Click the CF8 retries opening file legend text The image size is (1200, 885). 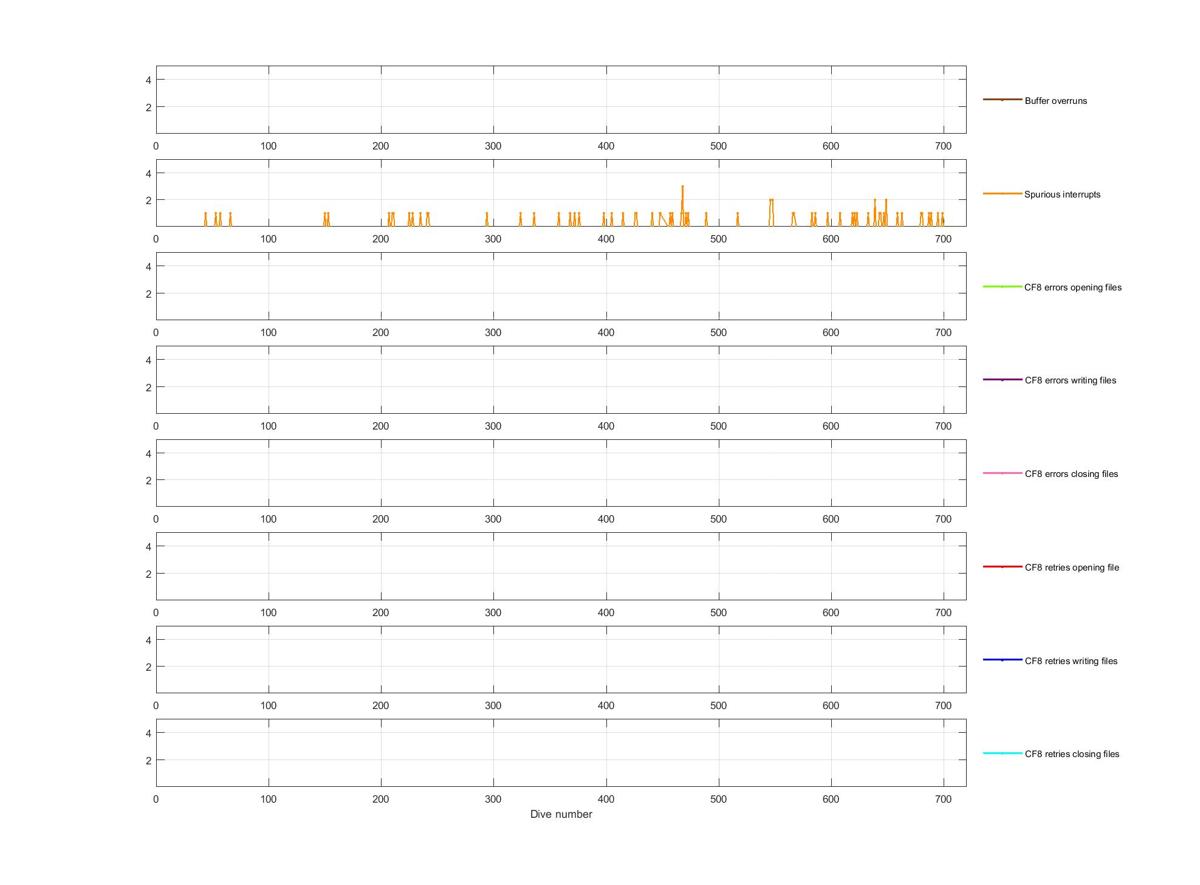[x=1071, y=567]
